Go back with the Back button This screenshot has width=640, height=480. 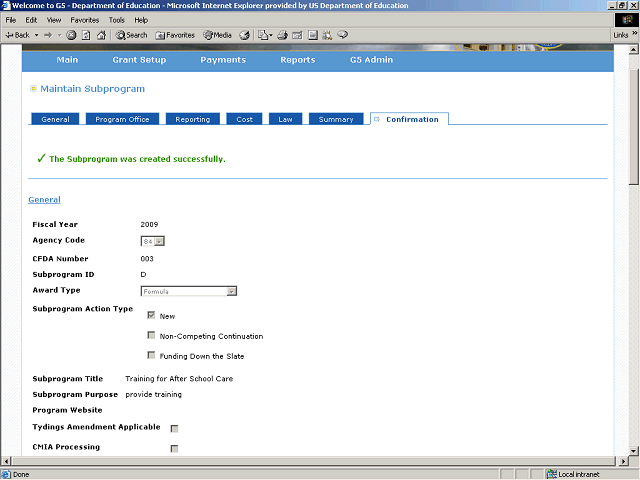[17, 35]
